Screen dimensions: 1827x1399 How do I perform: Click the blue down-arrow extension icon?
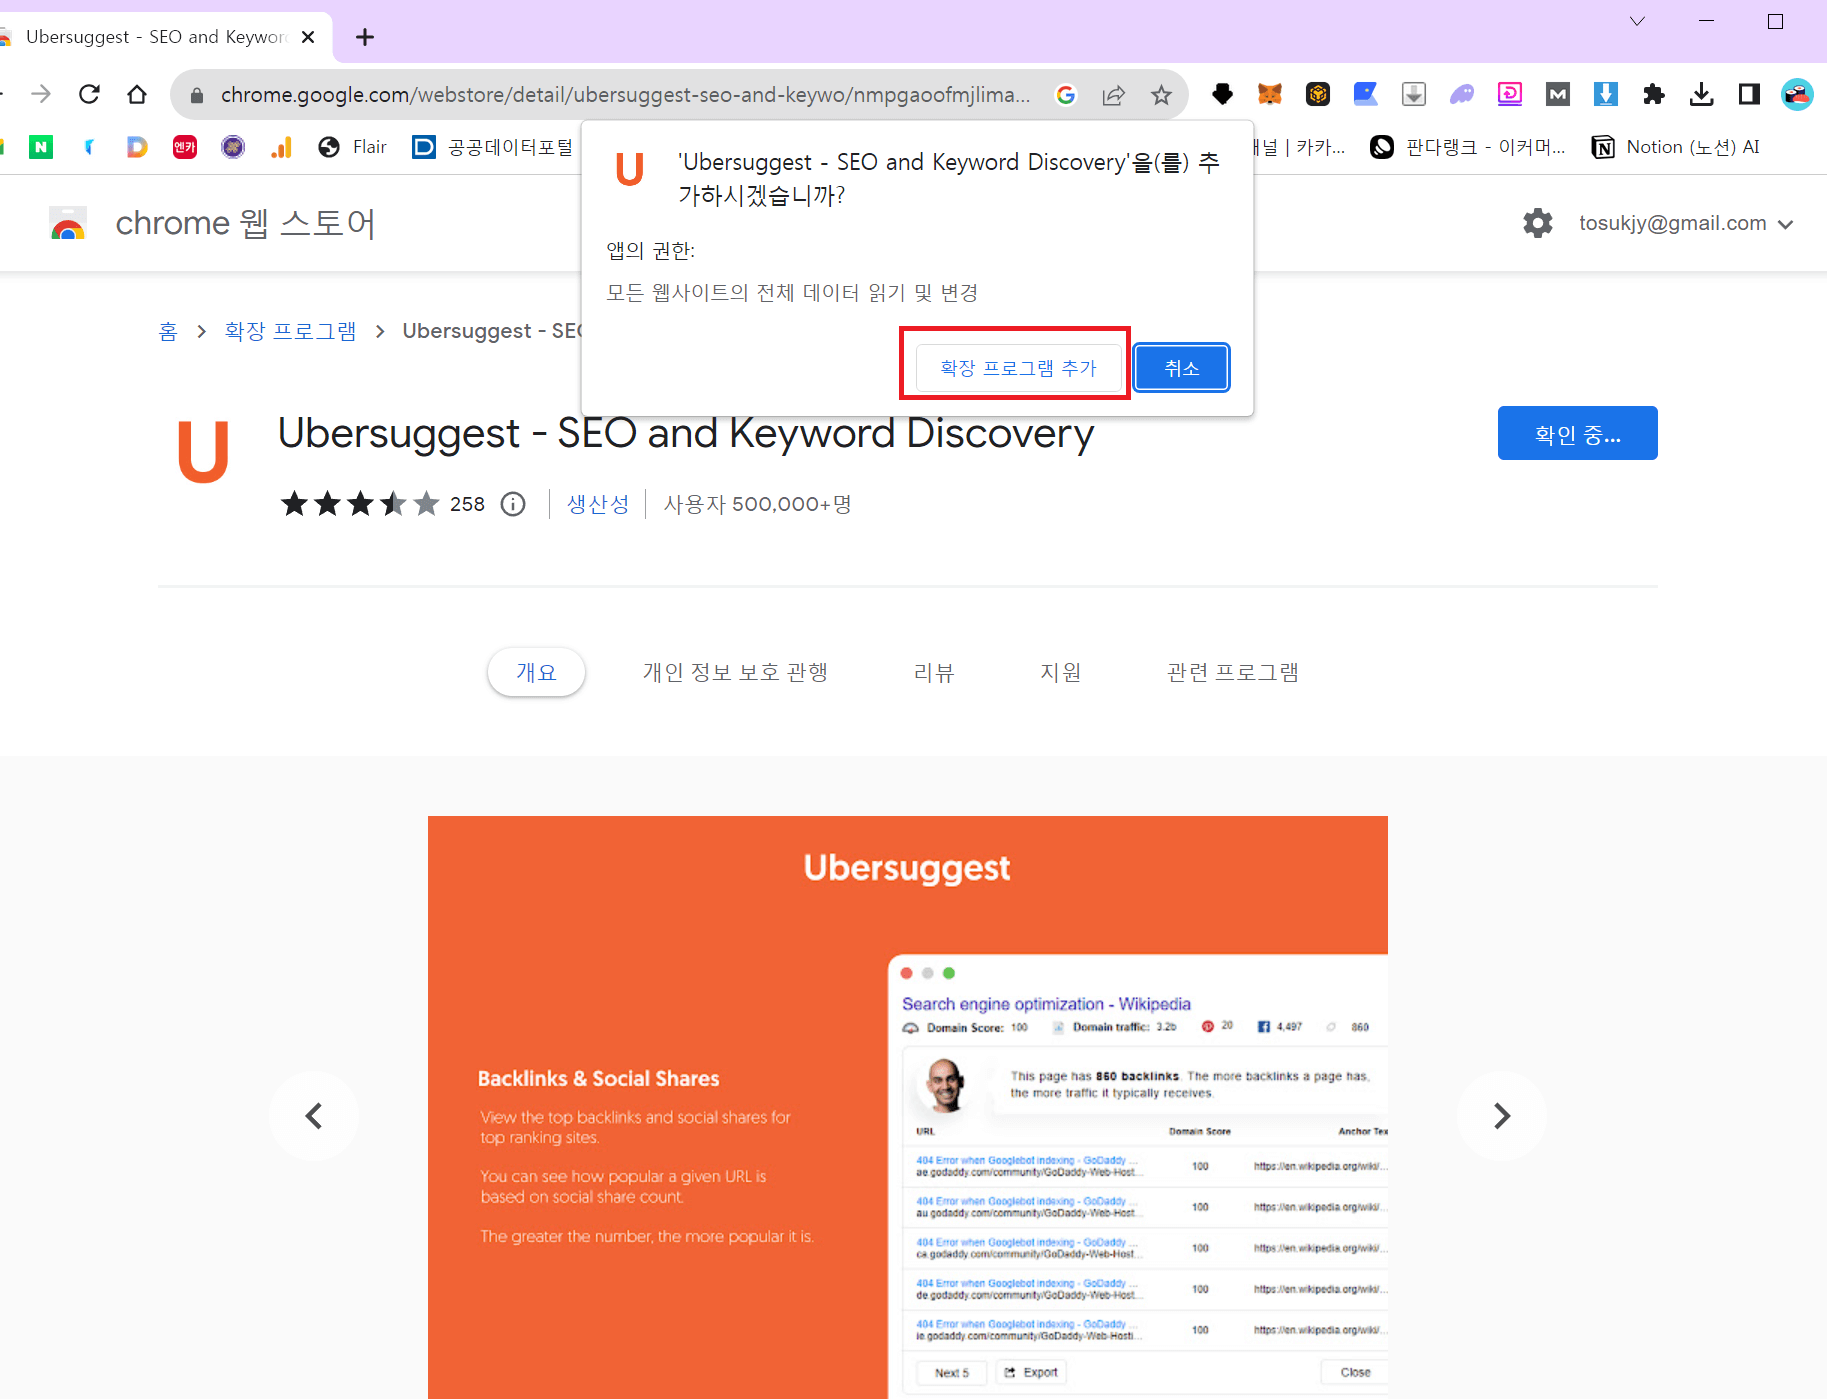coord(1606,94)
